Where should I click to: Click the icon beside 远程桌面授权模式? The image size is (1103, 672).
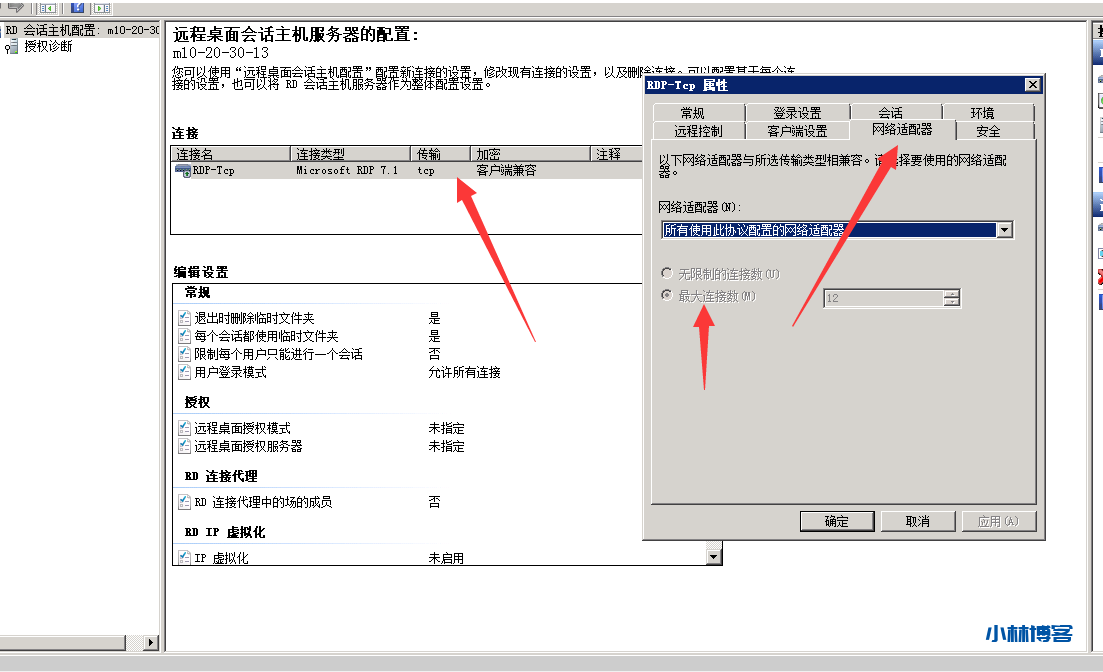[x=184, y=428]
